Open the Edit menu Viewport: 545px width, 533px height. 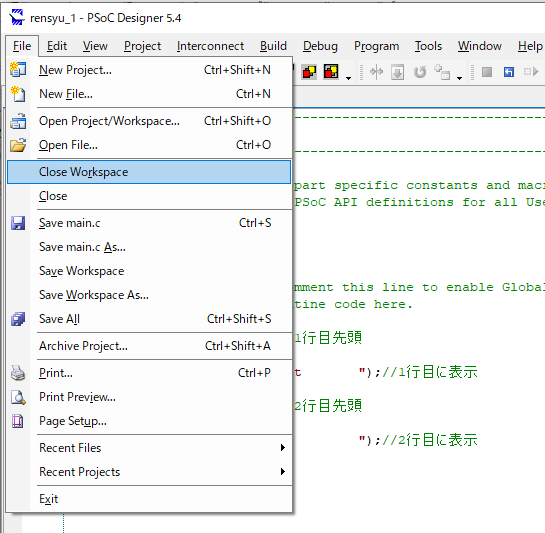[57, 46]
